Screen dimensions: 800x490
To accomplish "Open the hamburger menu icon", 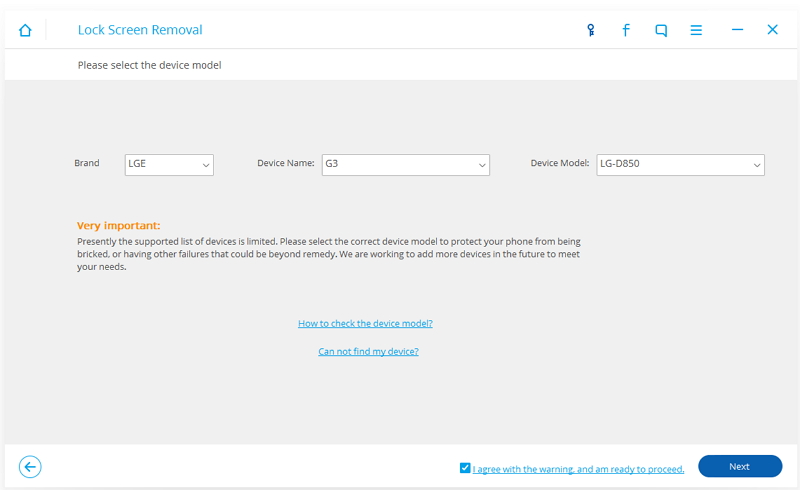I will coord(696,30).
